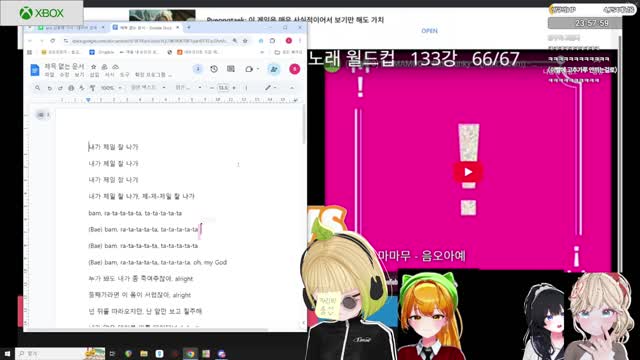
Task: Click the Windows taskbar search box
Action: [x=60, y=353]
